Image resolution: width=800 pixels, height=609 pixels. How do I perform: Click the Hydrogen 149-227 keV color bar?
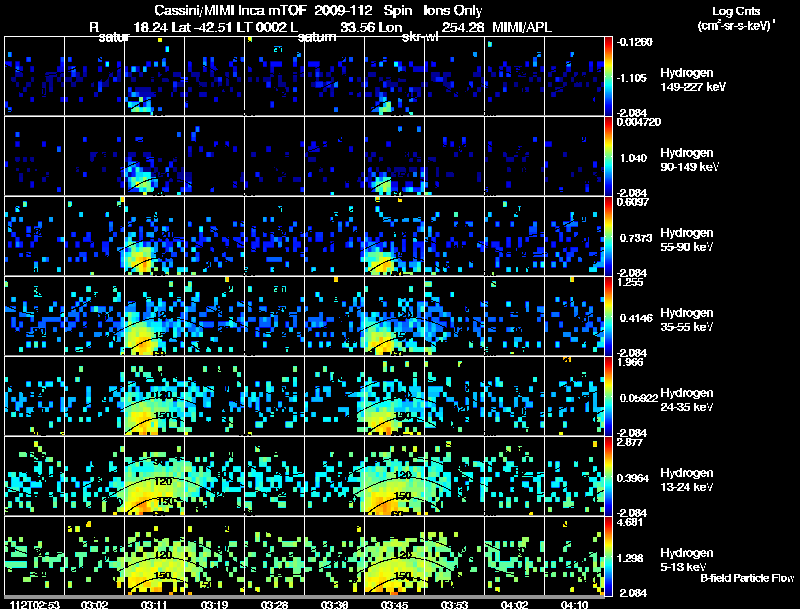pyautogui.click(x=608, y=77)
